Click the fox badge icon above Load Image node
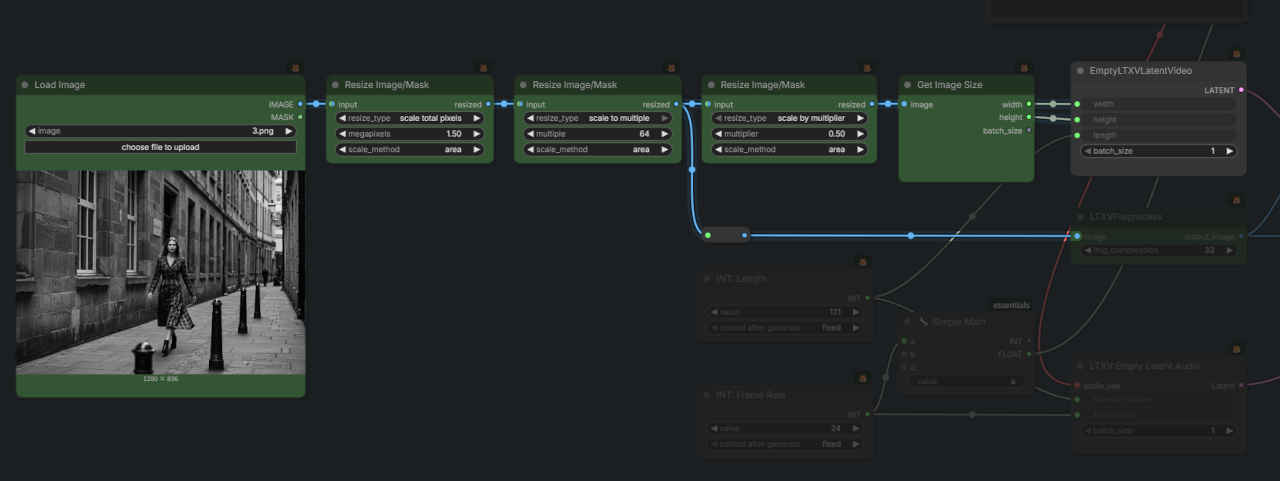The height and width of the screenshot is (481, 1280). 295,68
